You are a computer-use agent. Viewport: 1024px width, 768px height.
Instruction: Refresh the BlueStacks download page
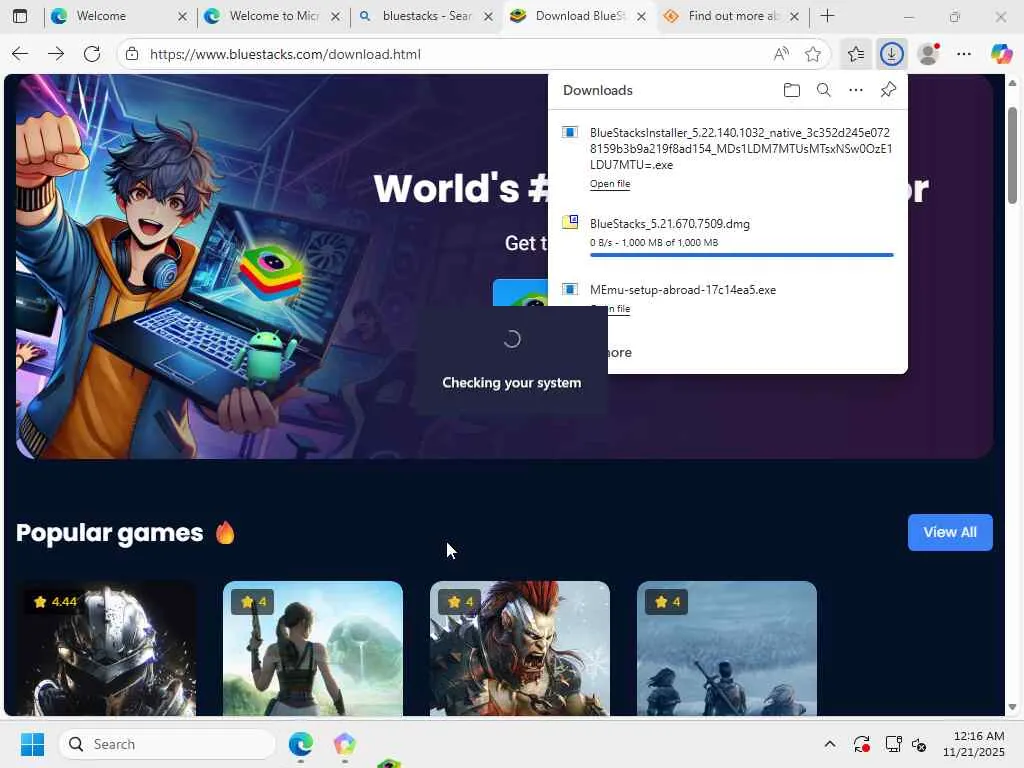pos(92,54)
